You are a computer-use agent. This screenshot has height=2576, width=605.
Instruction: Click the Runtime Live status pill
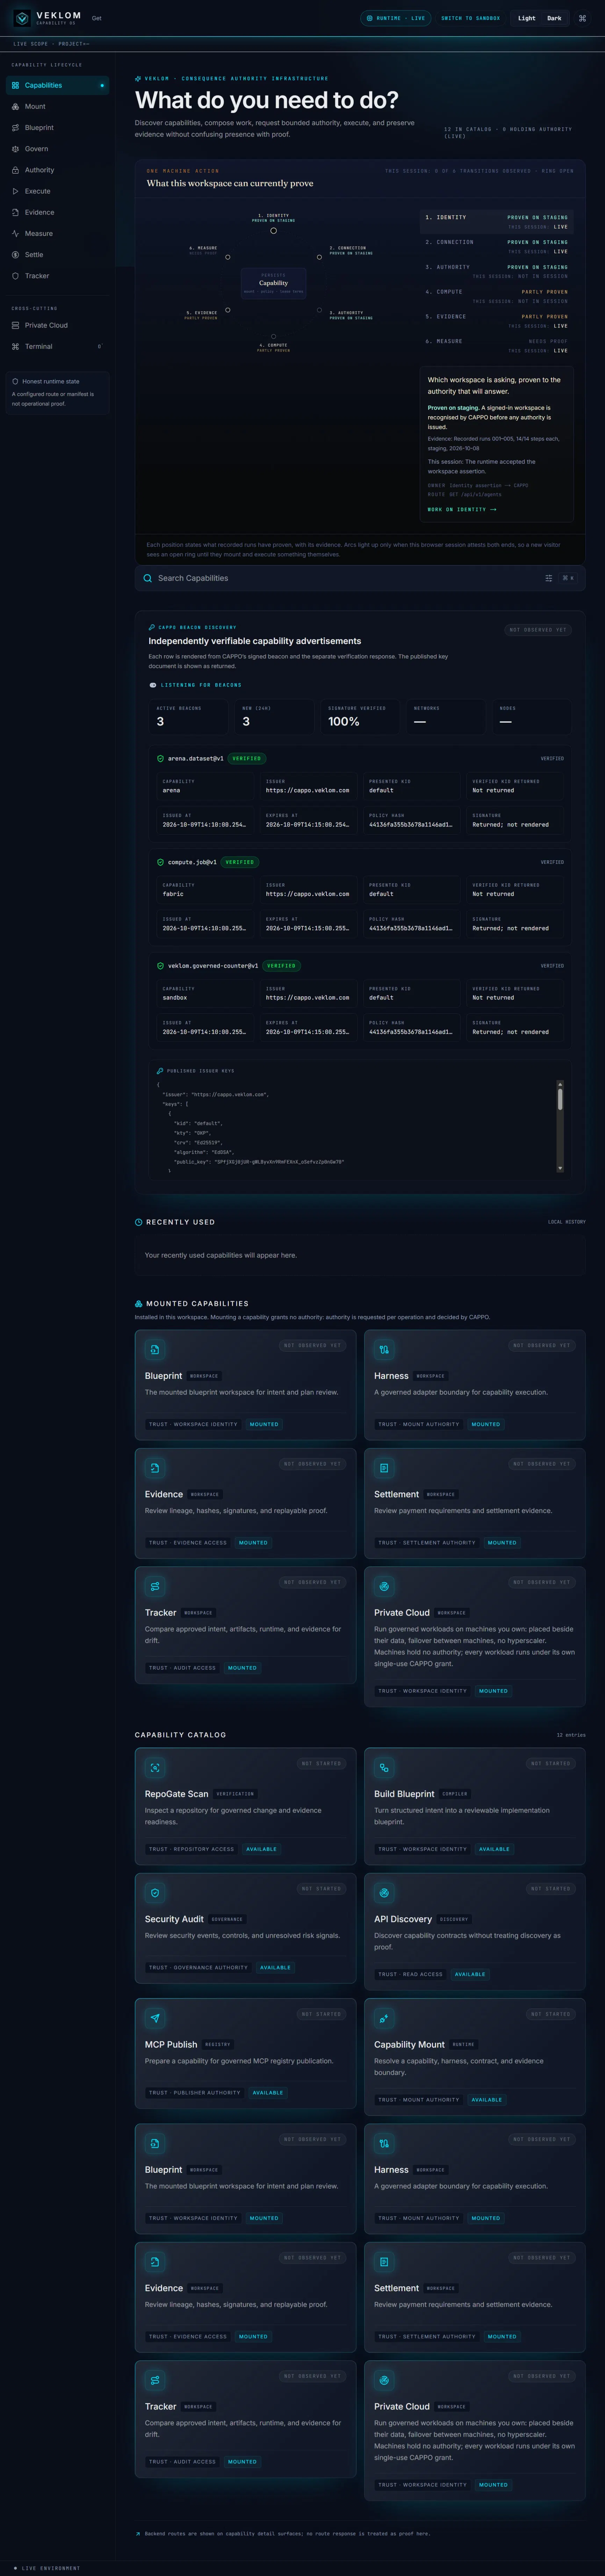(x=396, y=18)
